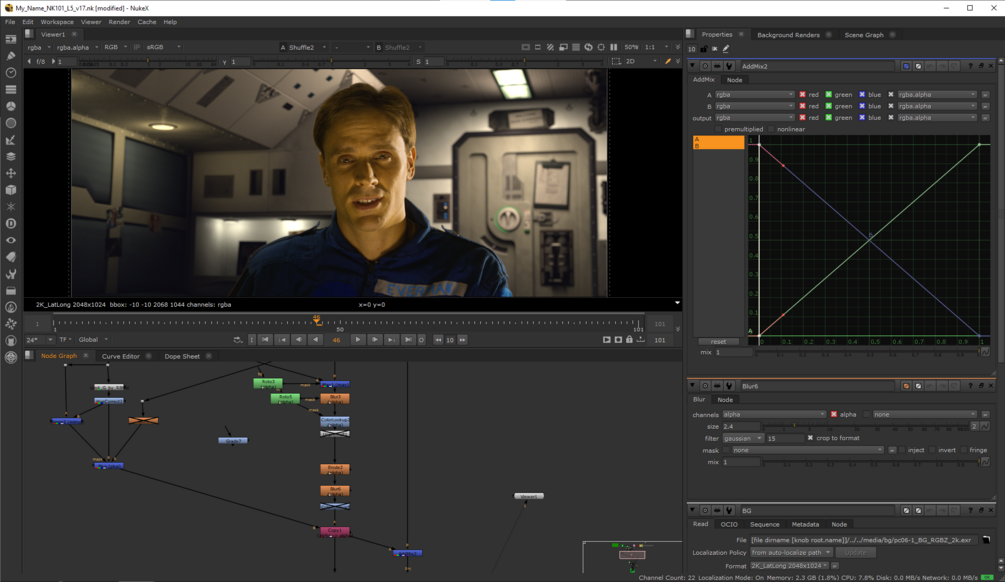Viewport: 1005px width, 582px height.
Task: Adjust the AddMix2 mix slider
Action: click(x=868, y=352)
